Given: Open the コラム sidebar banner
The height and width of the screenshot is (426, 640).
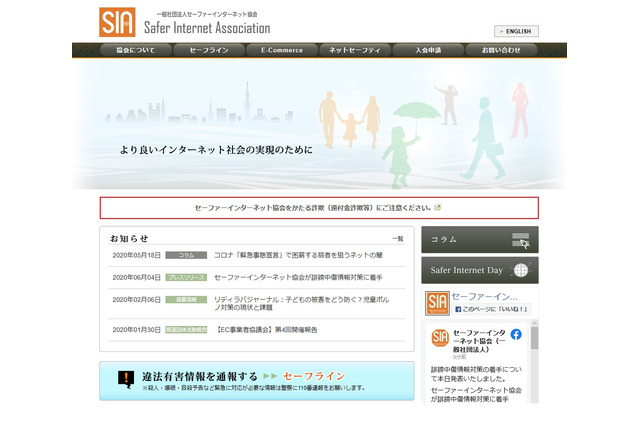Looking at the screenshot, I should 480,240.
